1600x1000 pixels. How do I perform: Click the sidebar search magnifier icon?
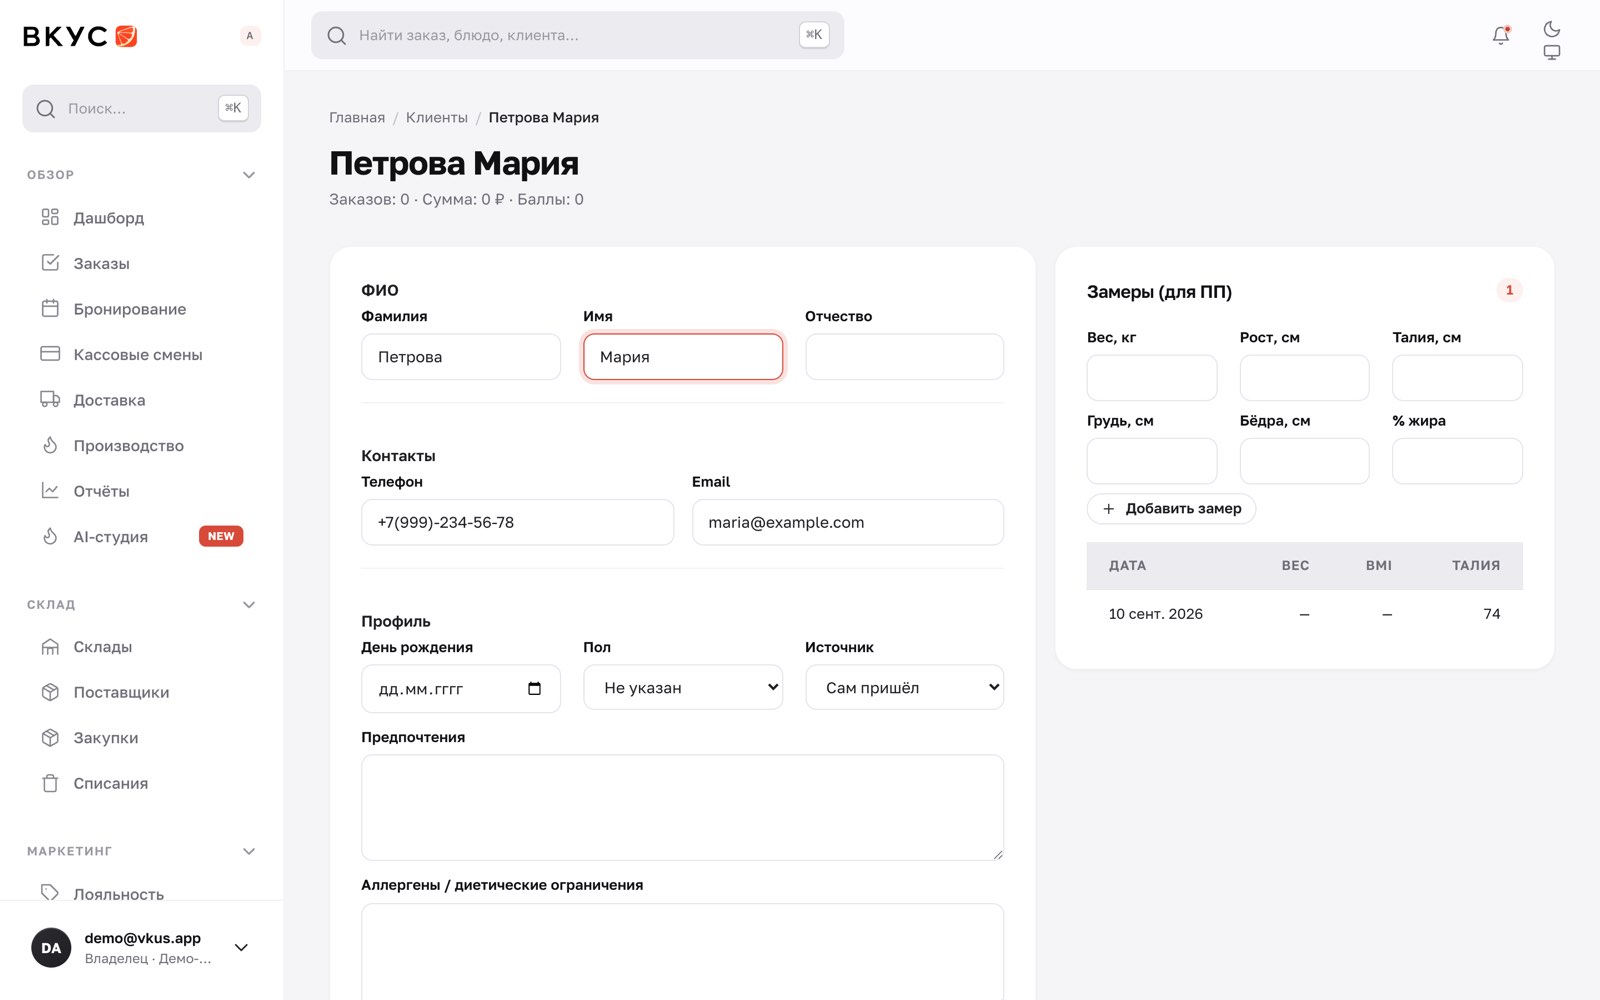46,109
